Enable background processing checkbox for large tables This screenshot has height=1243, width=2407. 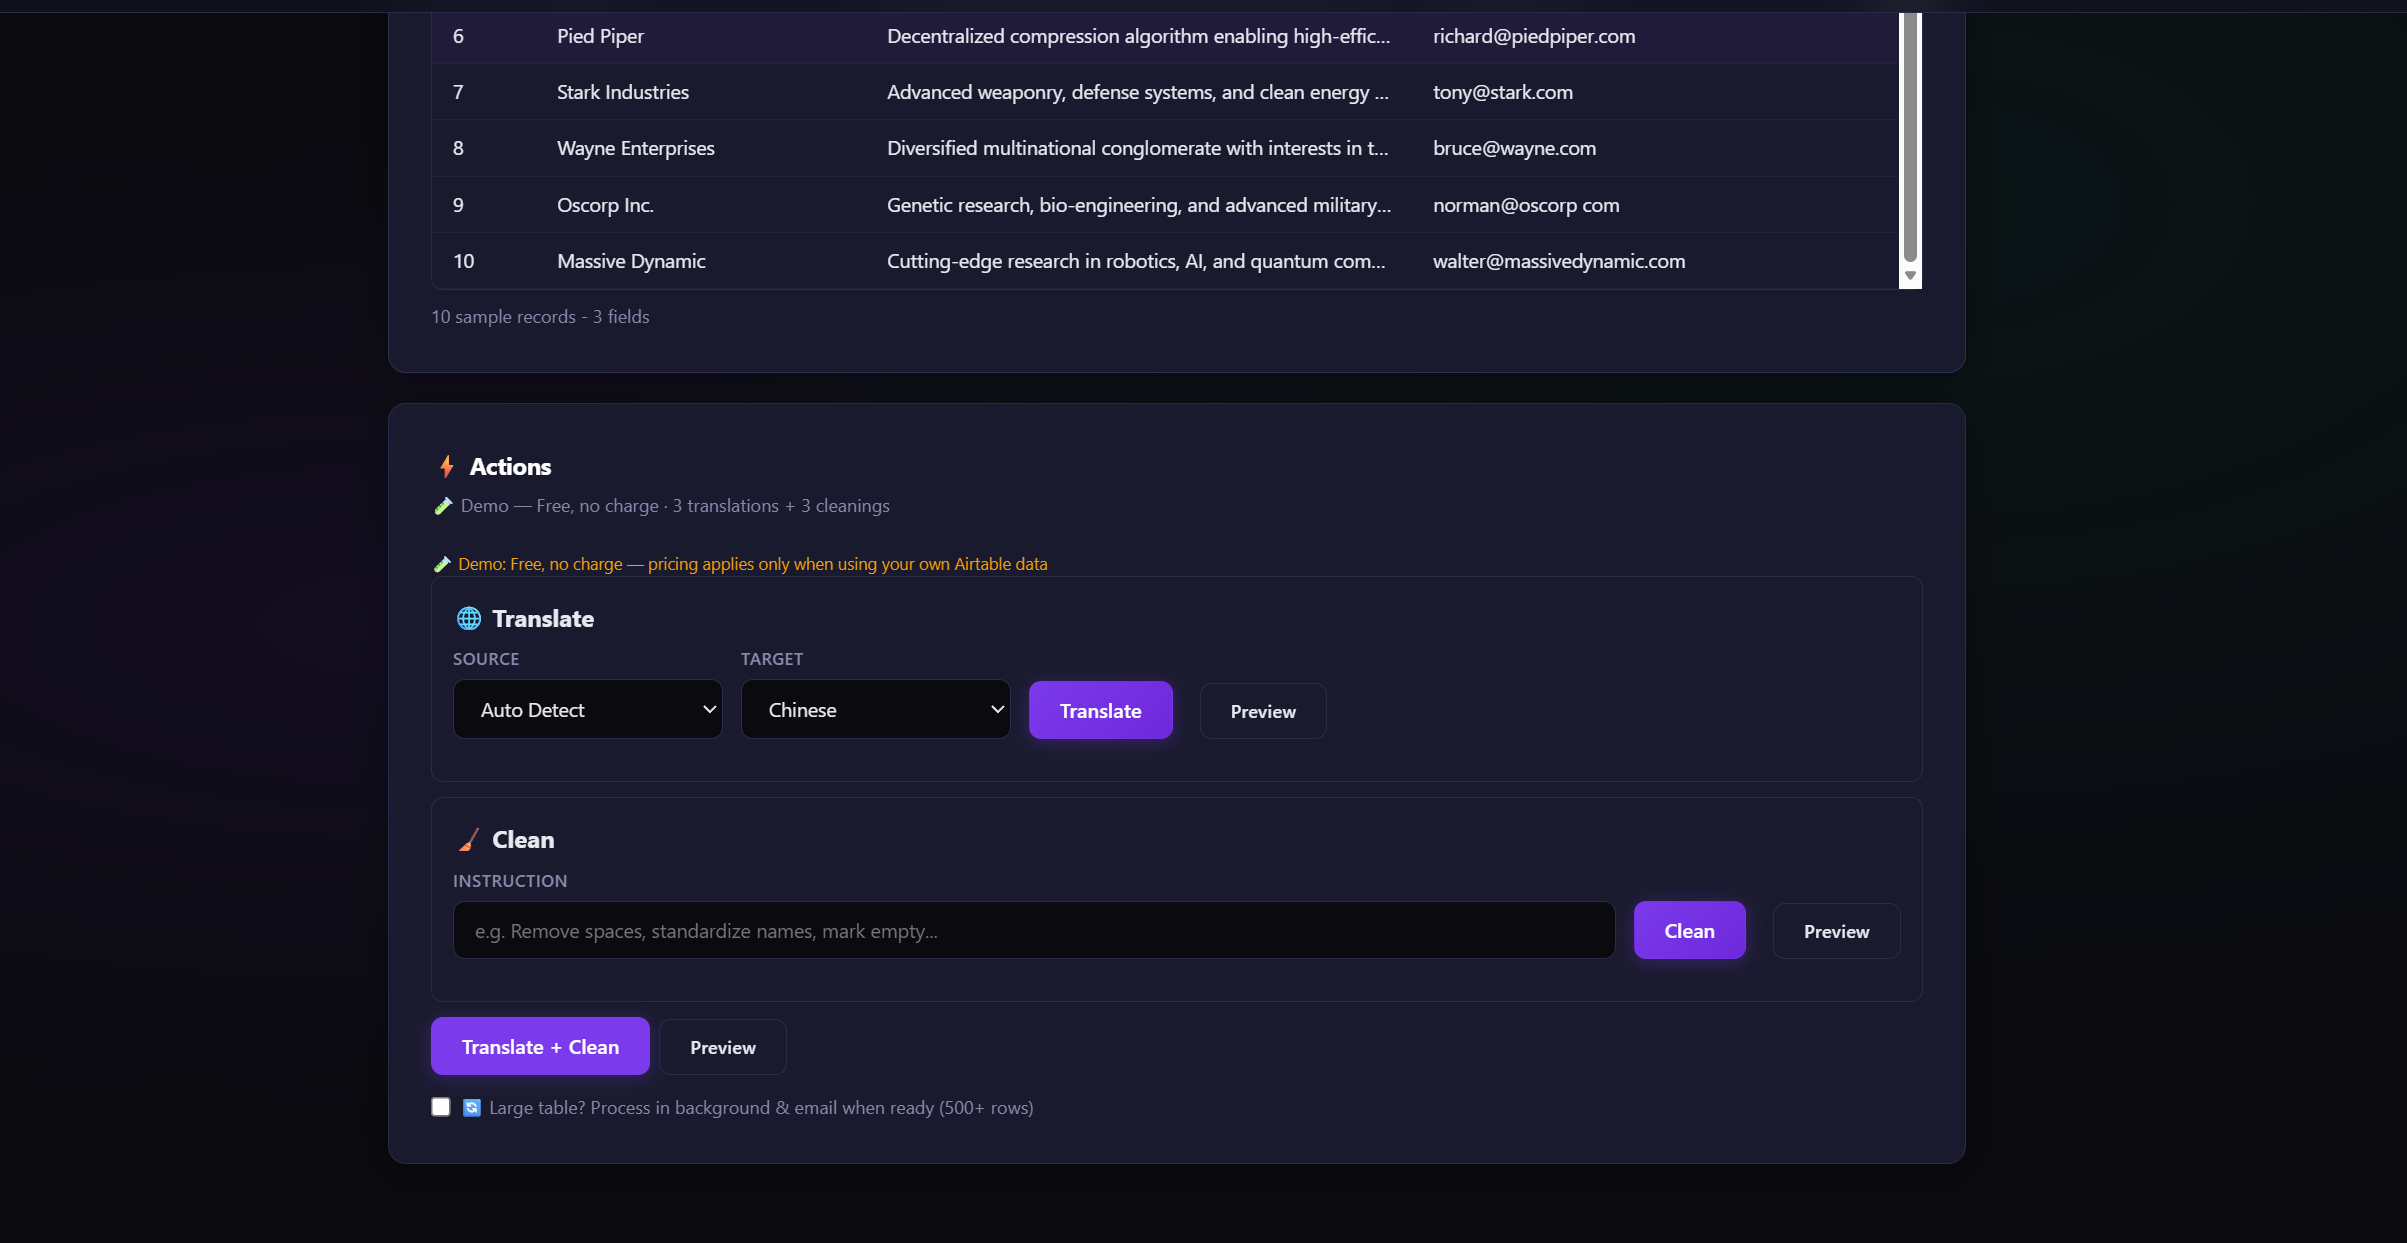(x=441, y=1107)
